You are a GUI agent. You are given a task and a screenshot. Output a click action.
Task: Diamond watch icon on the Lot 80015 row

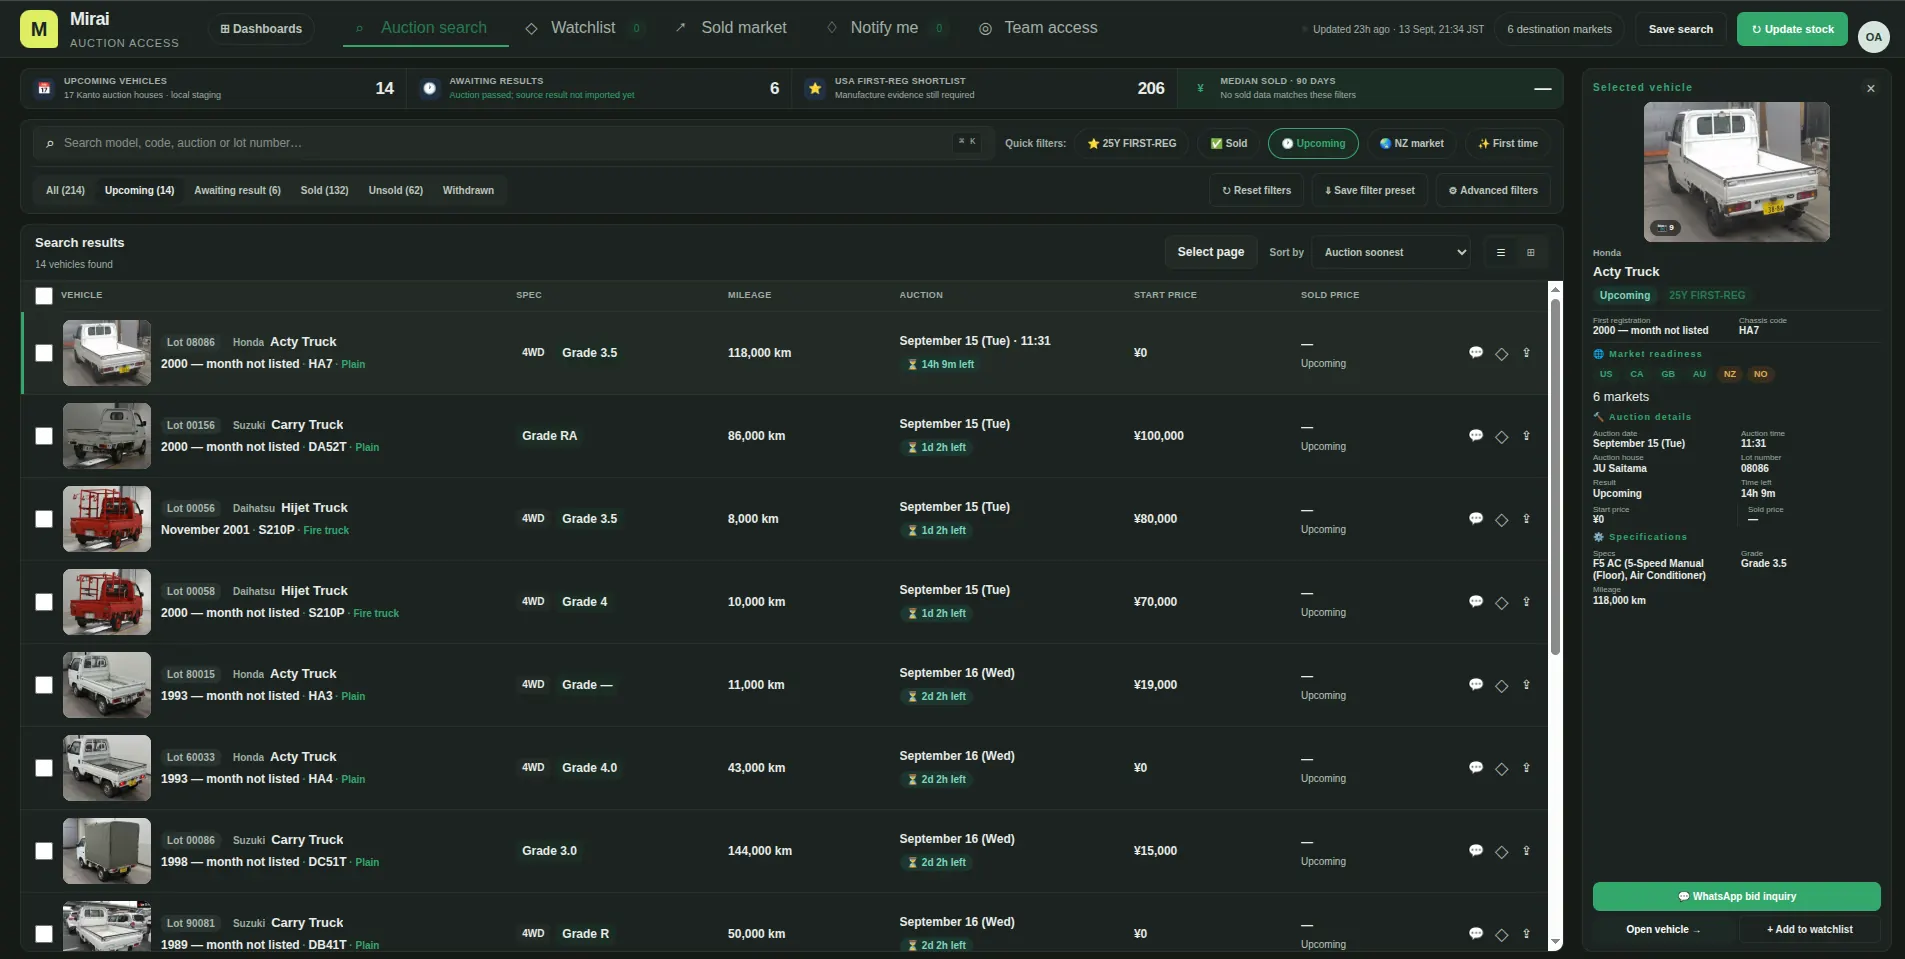[x=1501, y=685]
